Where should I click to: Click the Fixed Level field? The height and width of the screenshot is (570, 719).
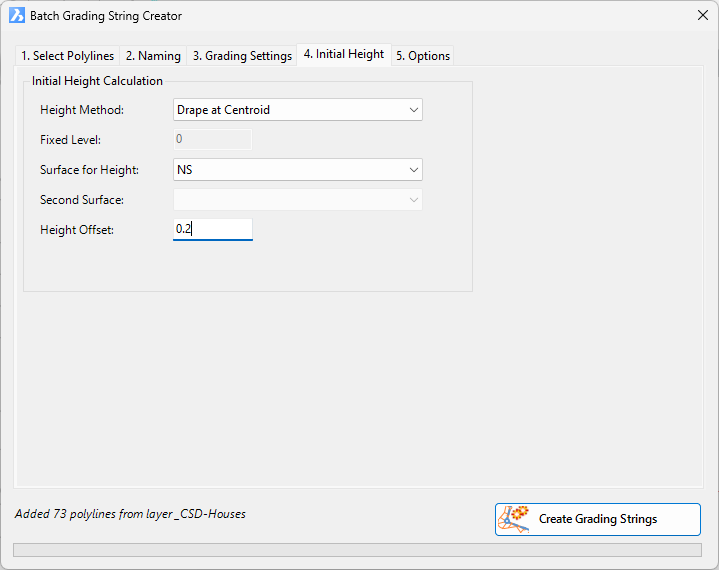(213, 139)
